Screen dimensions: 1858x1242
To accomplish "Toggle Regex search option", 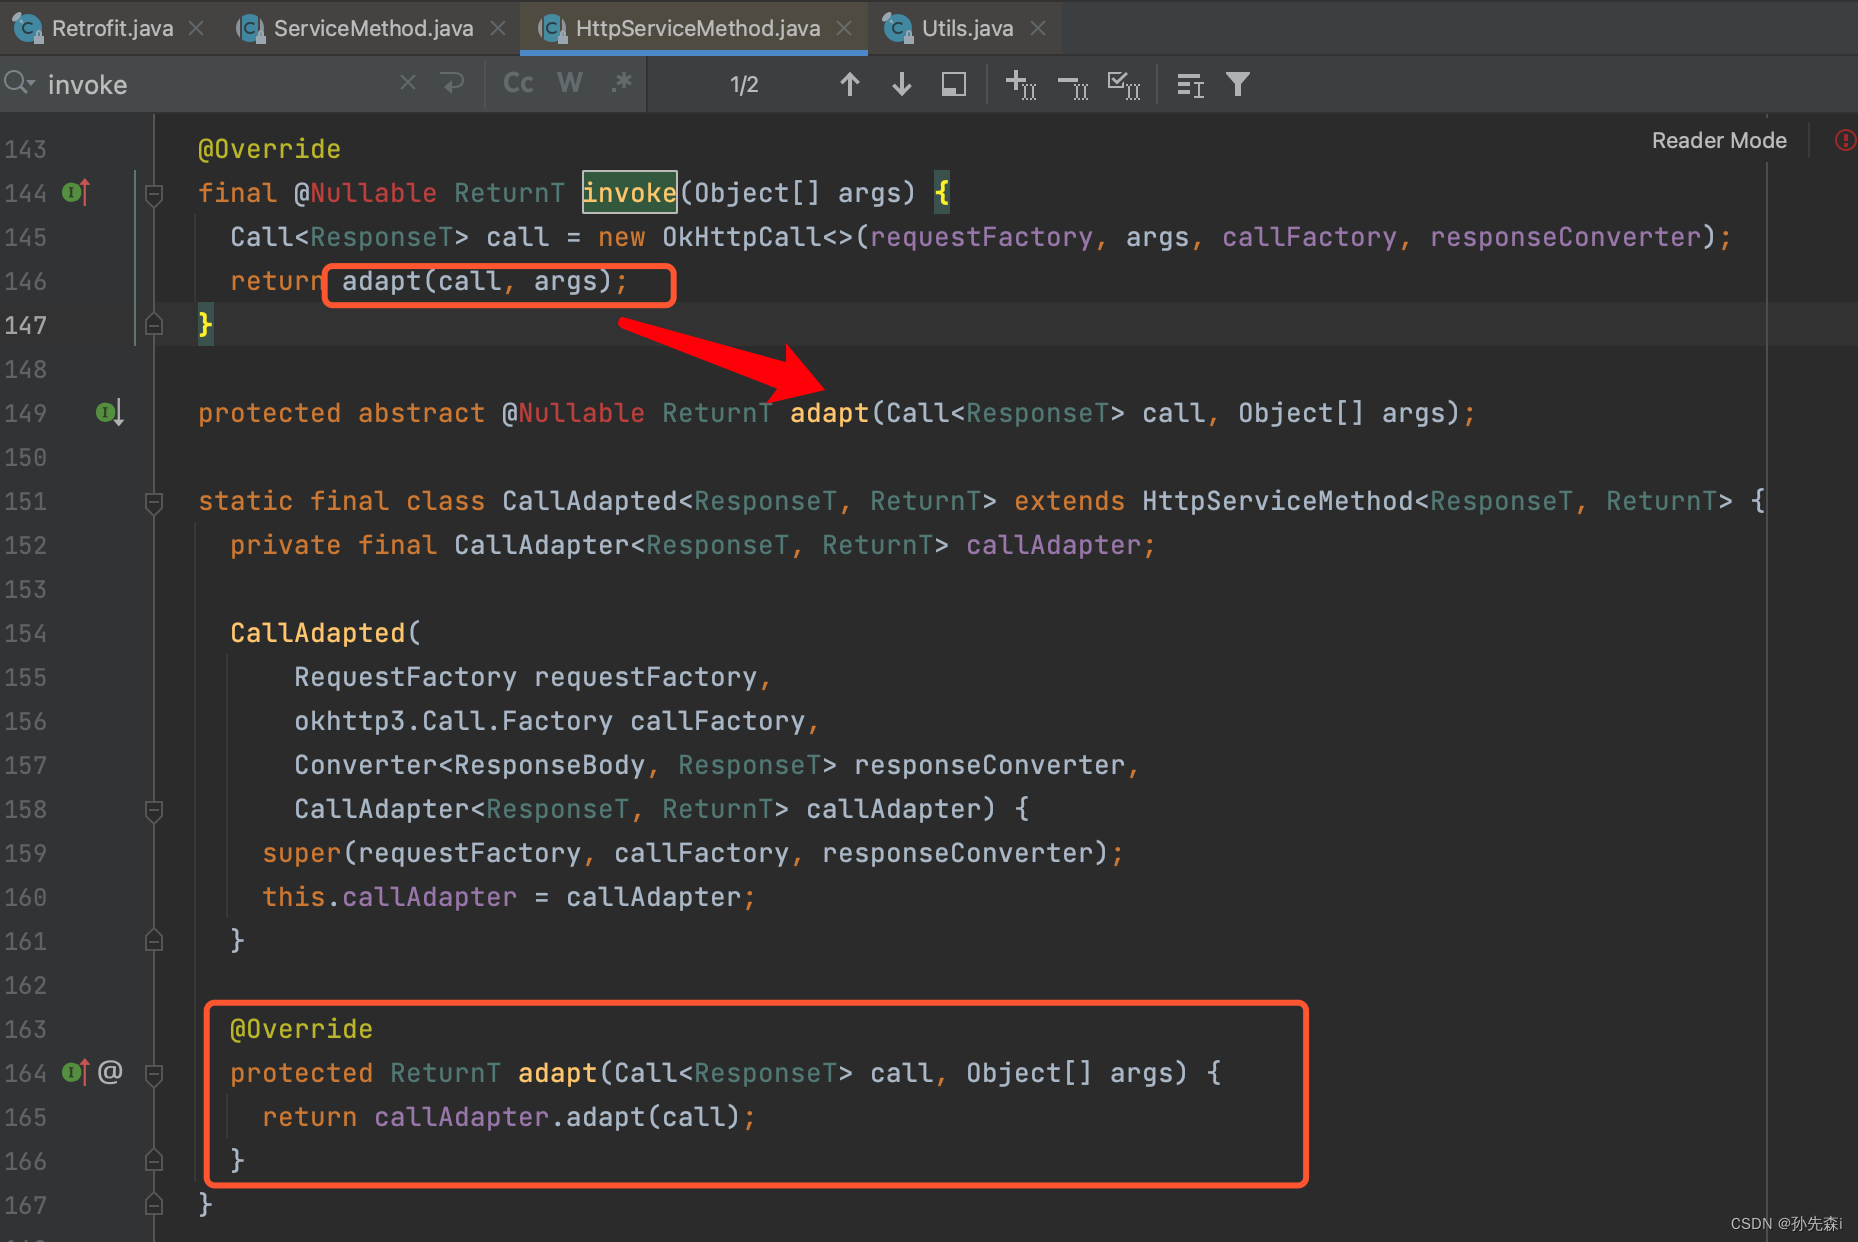I will [622, 83].
